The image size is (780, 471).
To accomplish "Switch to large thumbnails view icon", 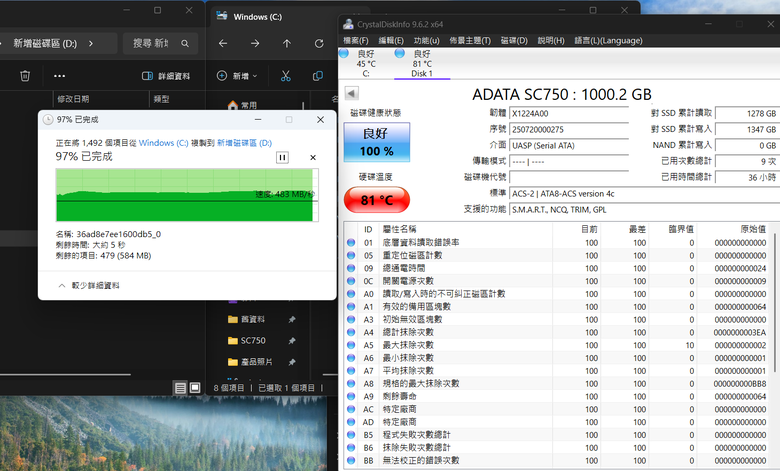I will point(195,387).
